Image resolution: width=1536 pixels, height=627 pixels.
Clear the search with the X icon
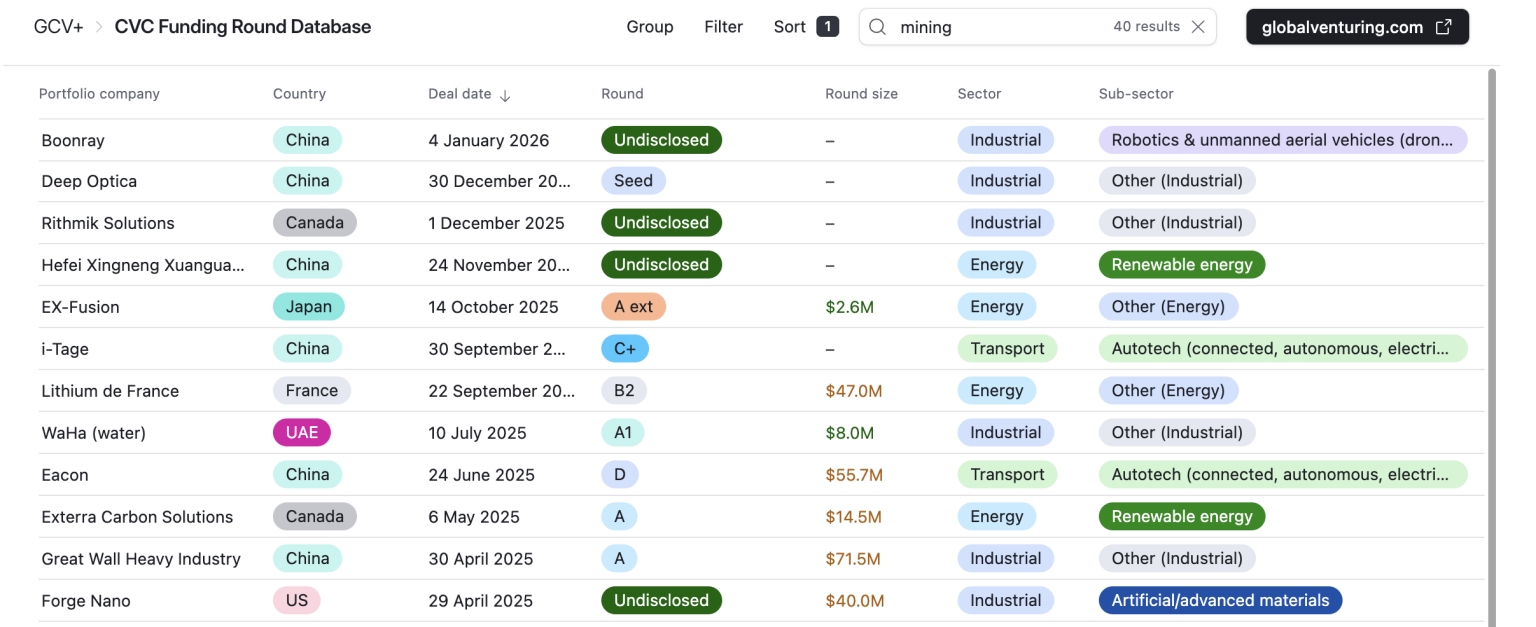pyautogui.click(x=1198, y=27)
